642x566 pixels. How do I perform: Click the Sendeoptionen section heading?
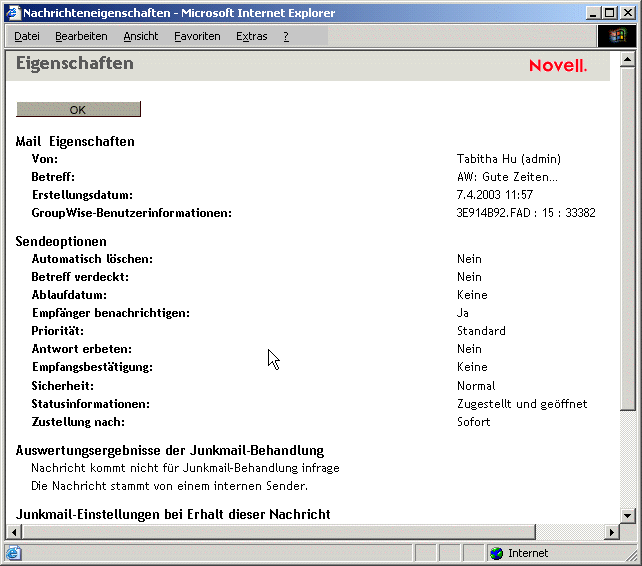[61, 241]
